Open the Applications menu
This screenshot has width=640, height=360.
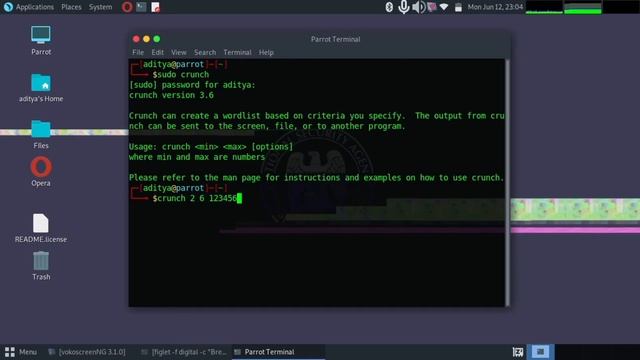pos(35,7)
